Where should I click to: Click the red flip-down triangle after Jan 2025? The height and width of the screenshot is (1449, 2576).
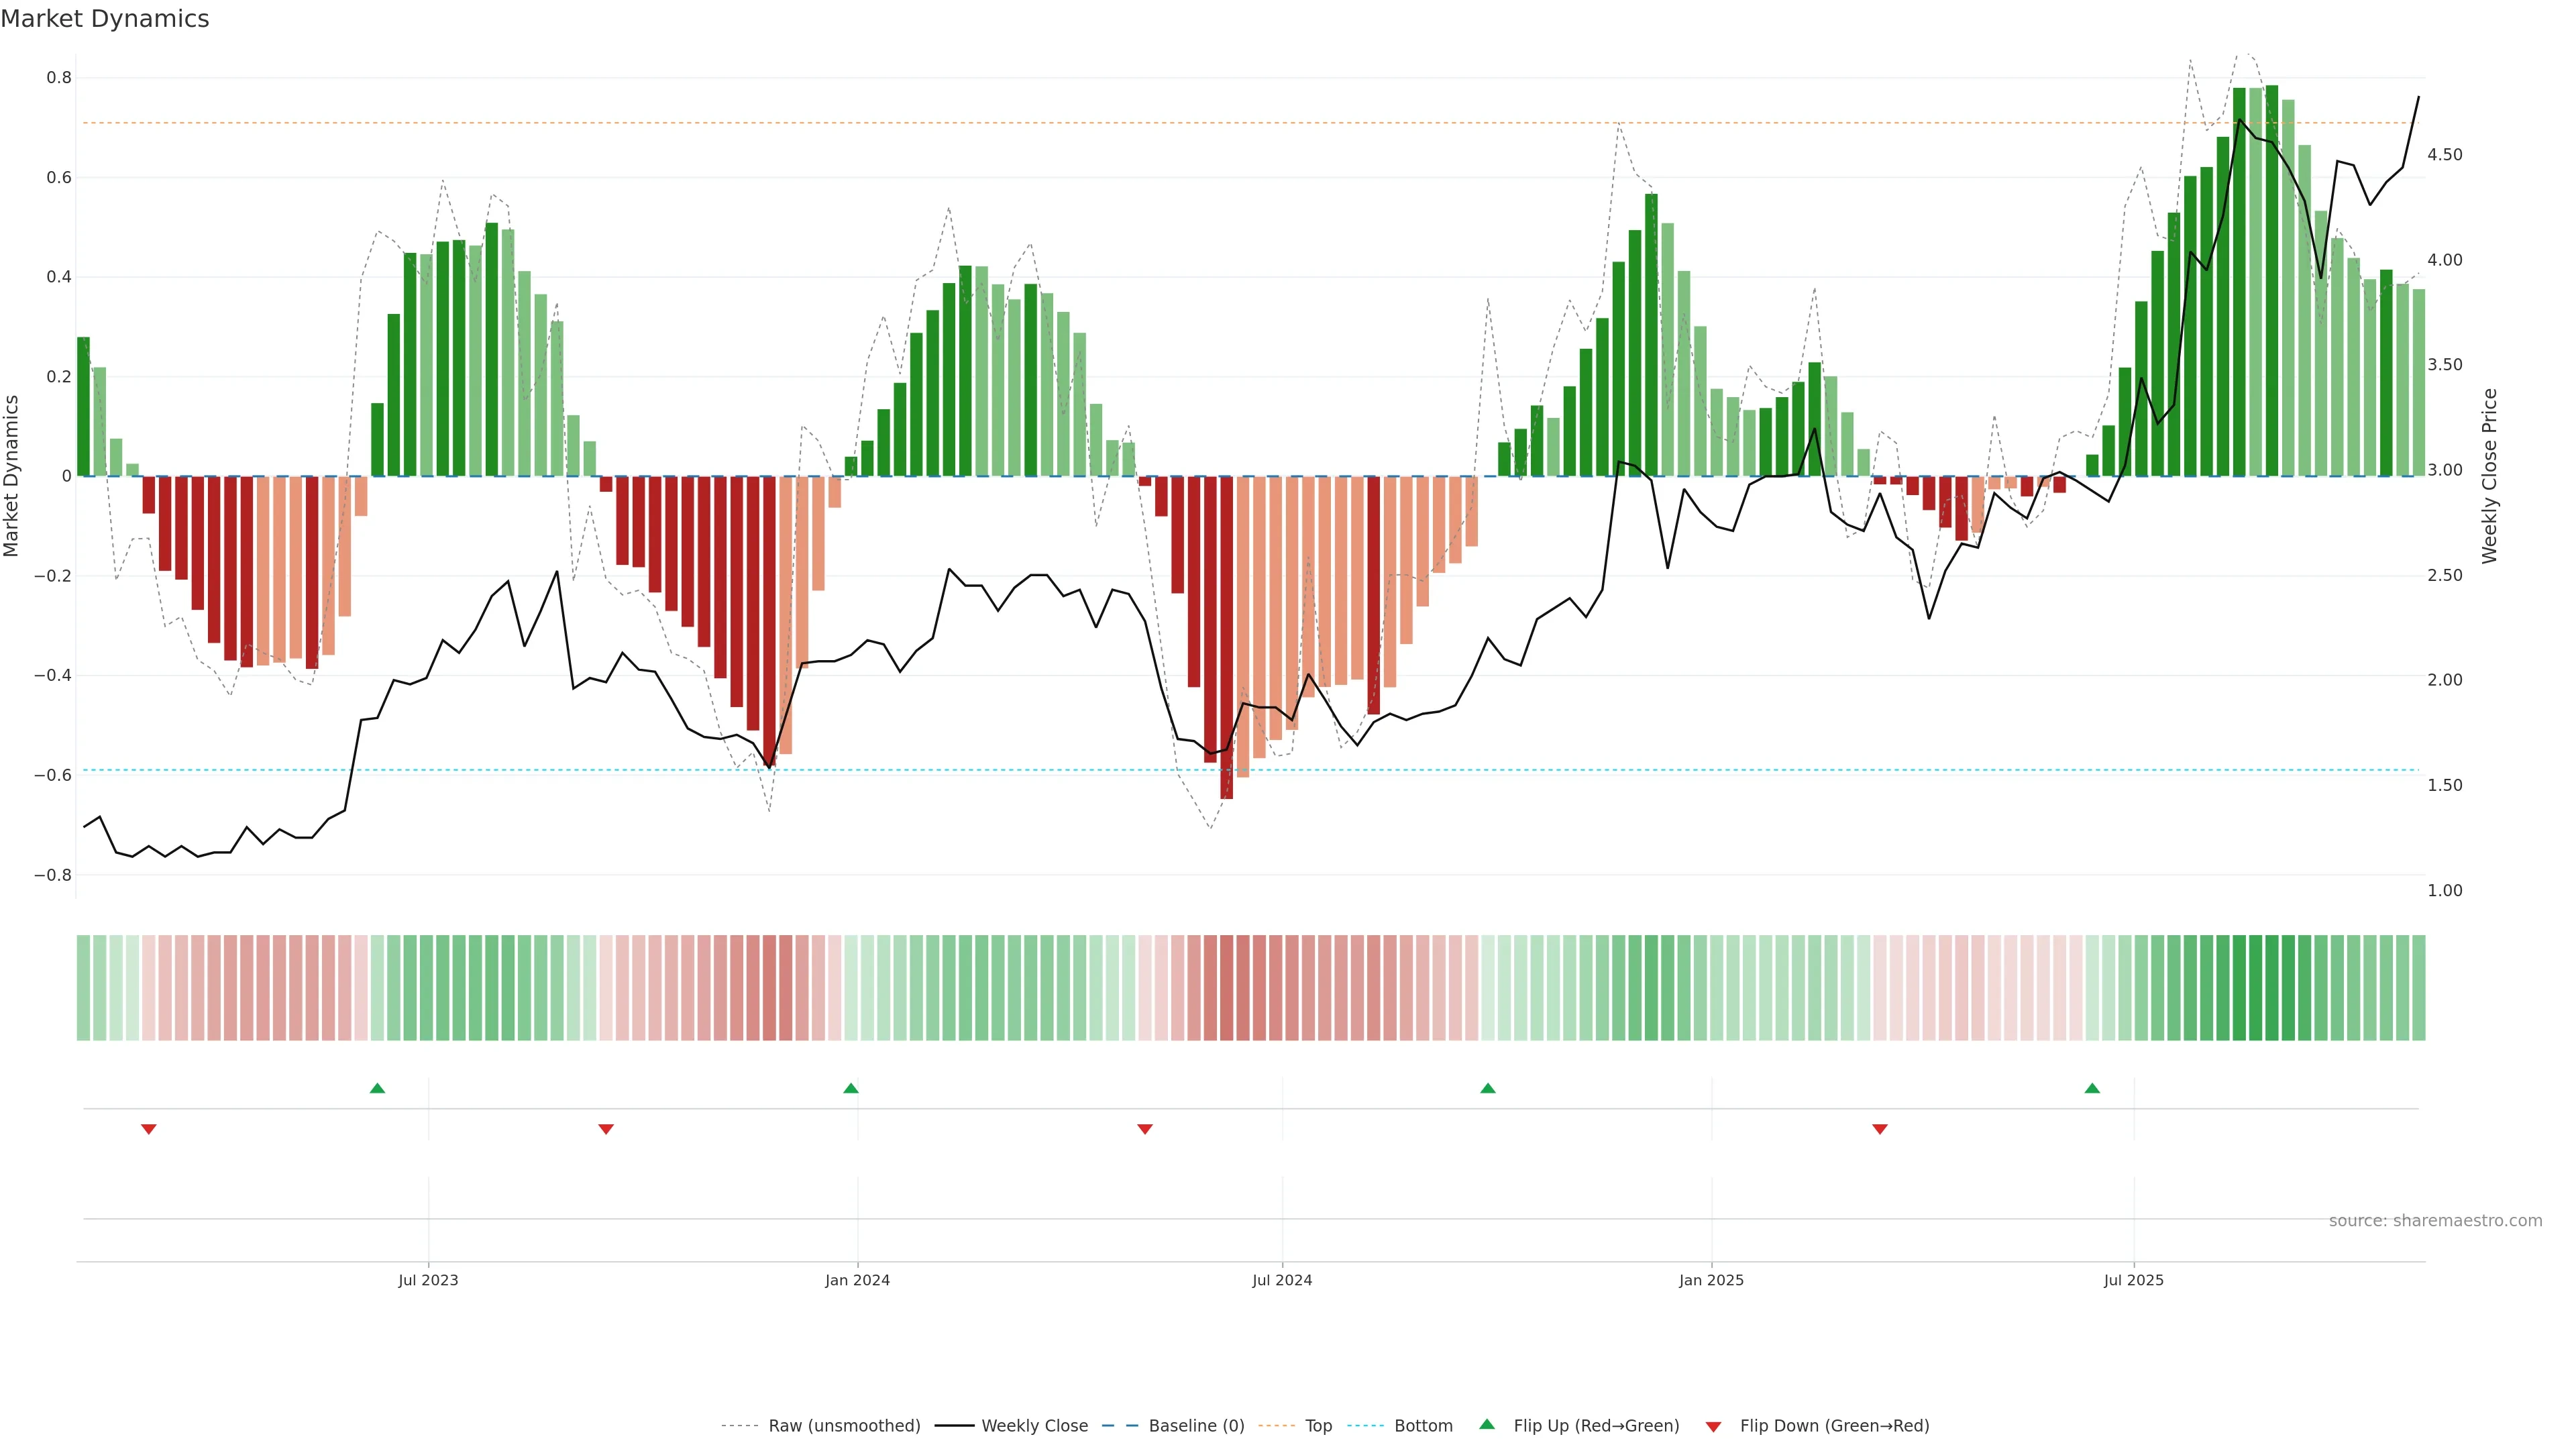click(x=1880, y=1129)
